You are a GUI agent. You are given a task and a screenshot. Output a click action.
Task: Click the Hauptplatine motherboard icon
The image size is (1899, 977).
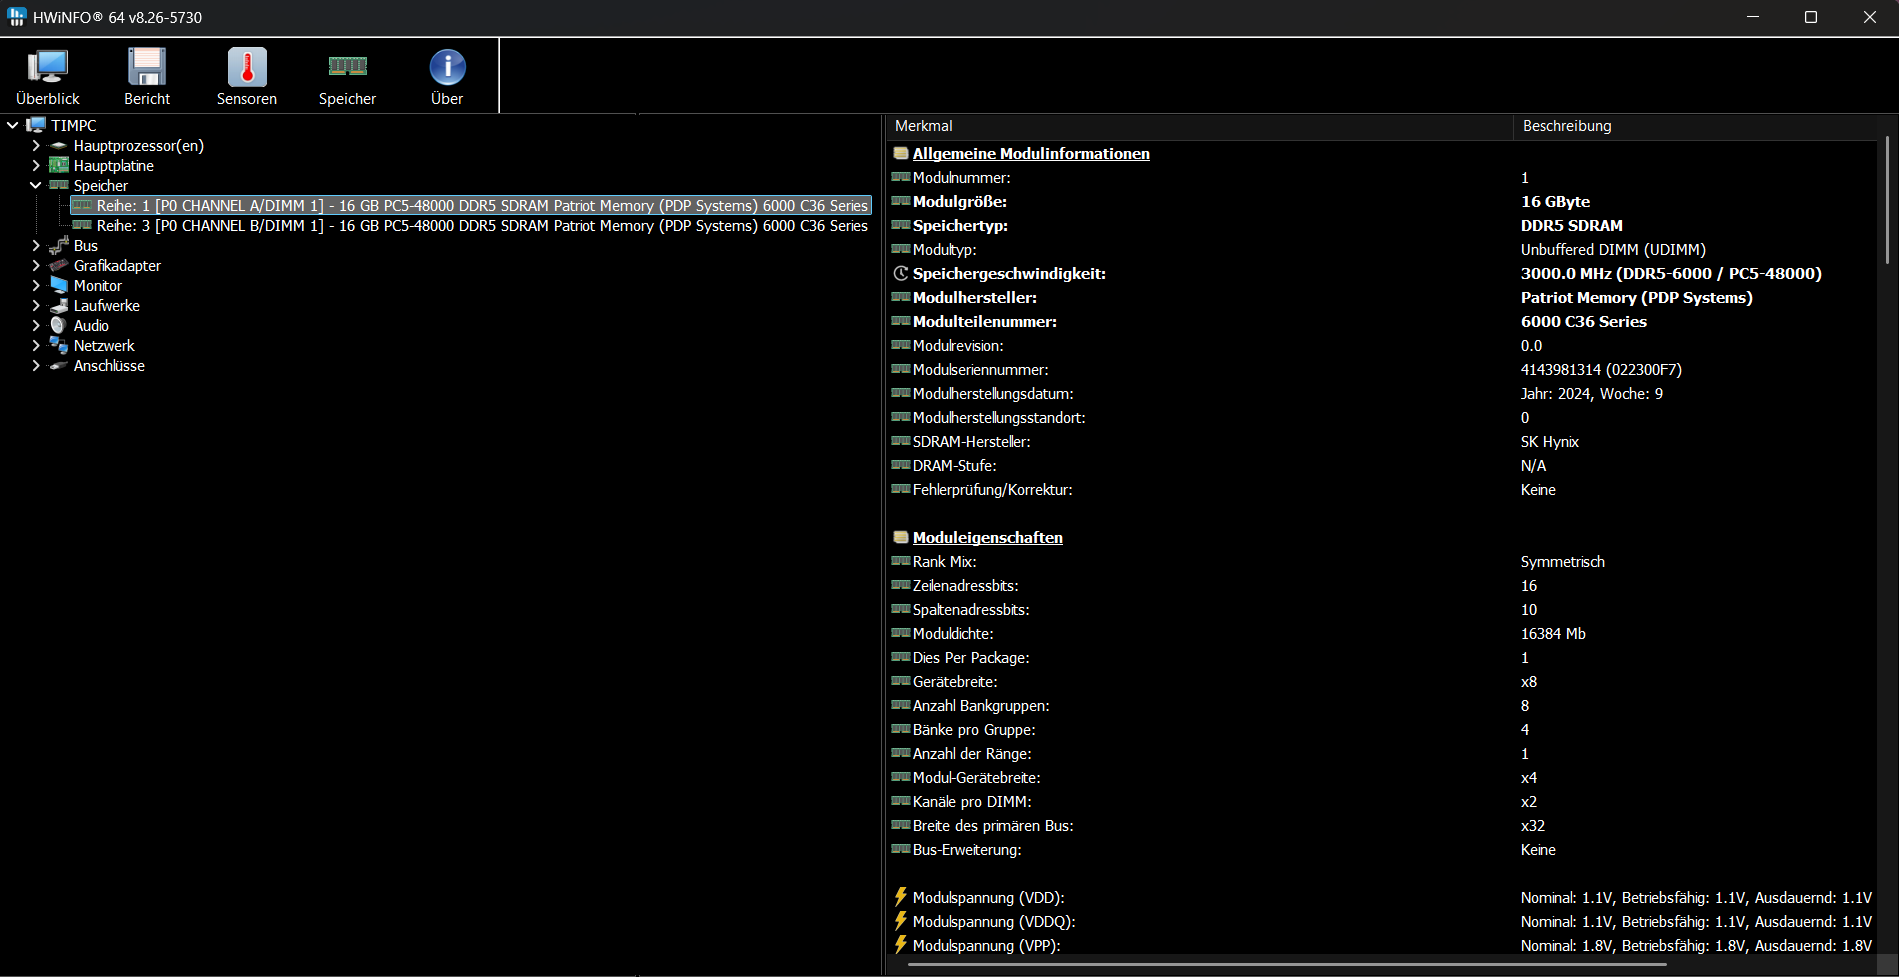58,165
